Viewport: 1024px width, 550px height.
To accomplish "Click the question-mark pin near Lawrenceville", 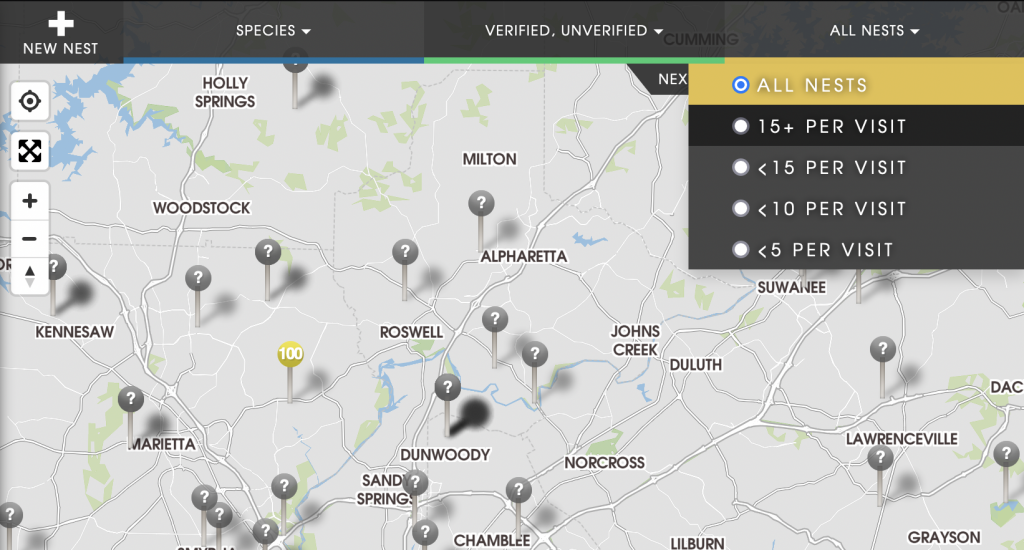I will [880, 457].
